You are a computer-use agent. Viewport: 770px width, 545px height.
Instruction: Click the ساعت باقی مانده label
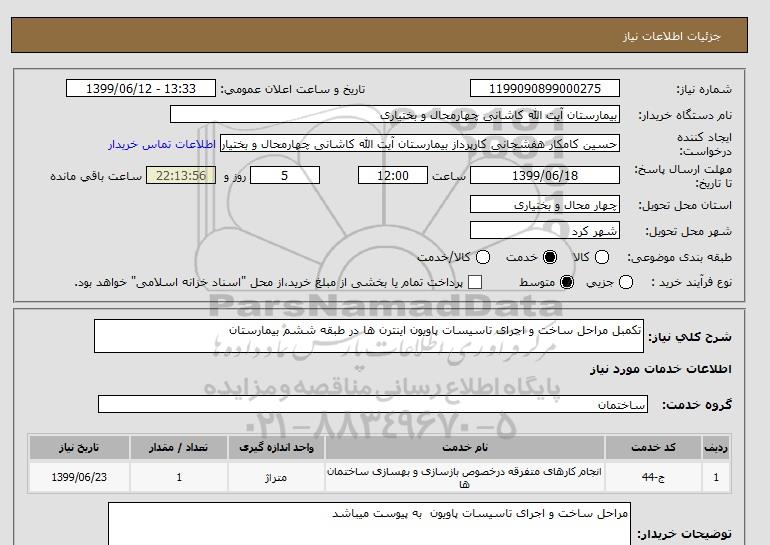[96, 176]
